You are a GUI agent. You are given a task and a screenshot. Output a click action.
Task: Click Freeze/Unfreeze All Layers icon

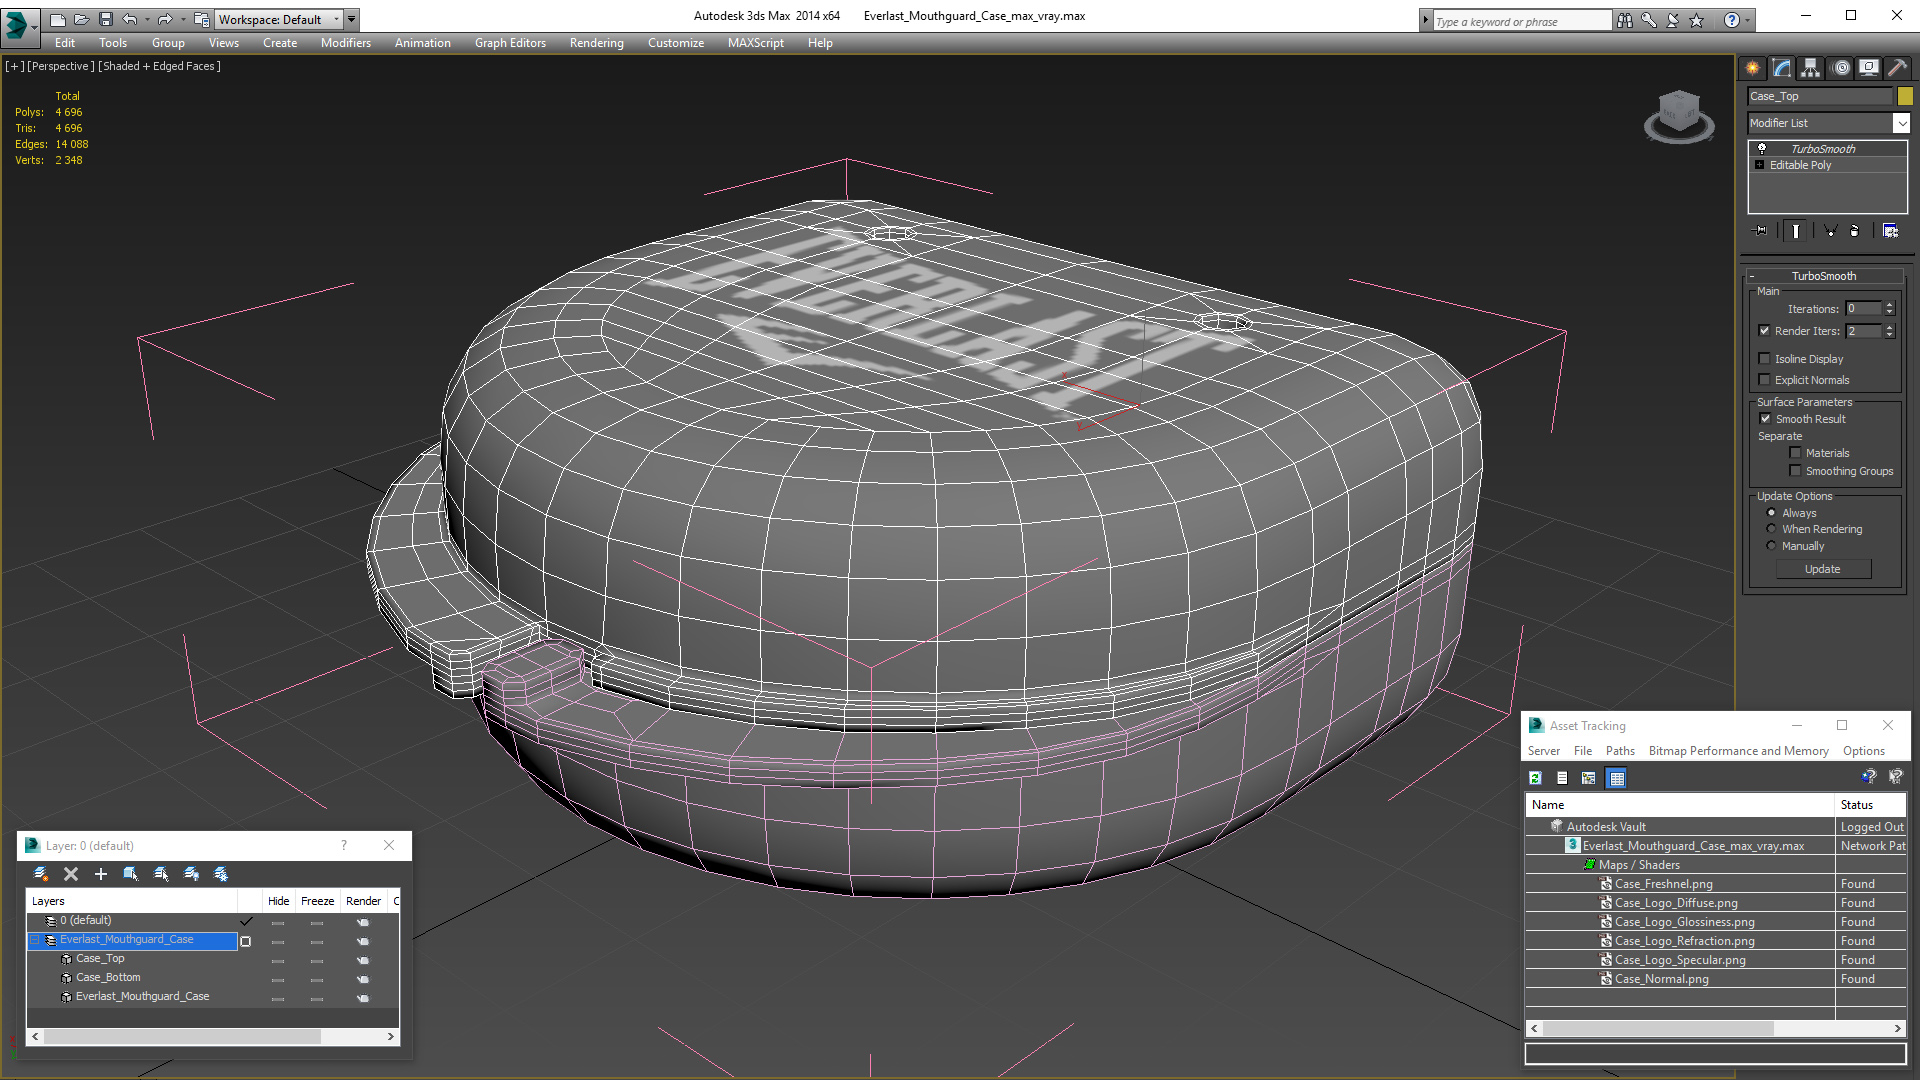[221, 874]
